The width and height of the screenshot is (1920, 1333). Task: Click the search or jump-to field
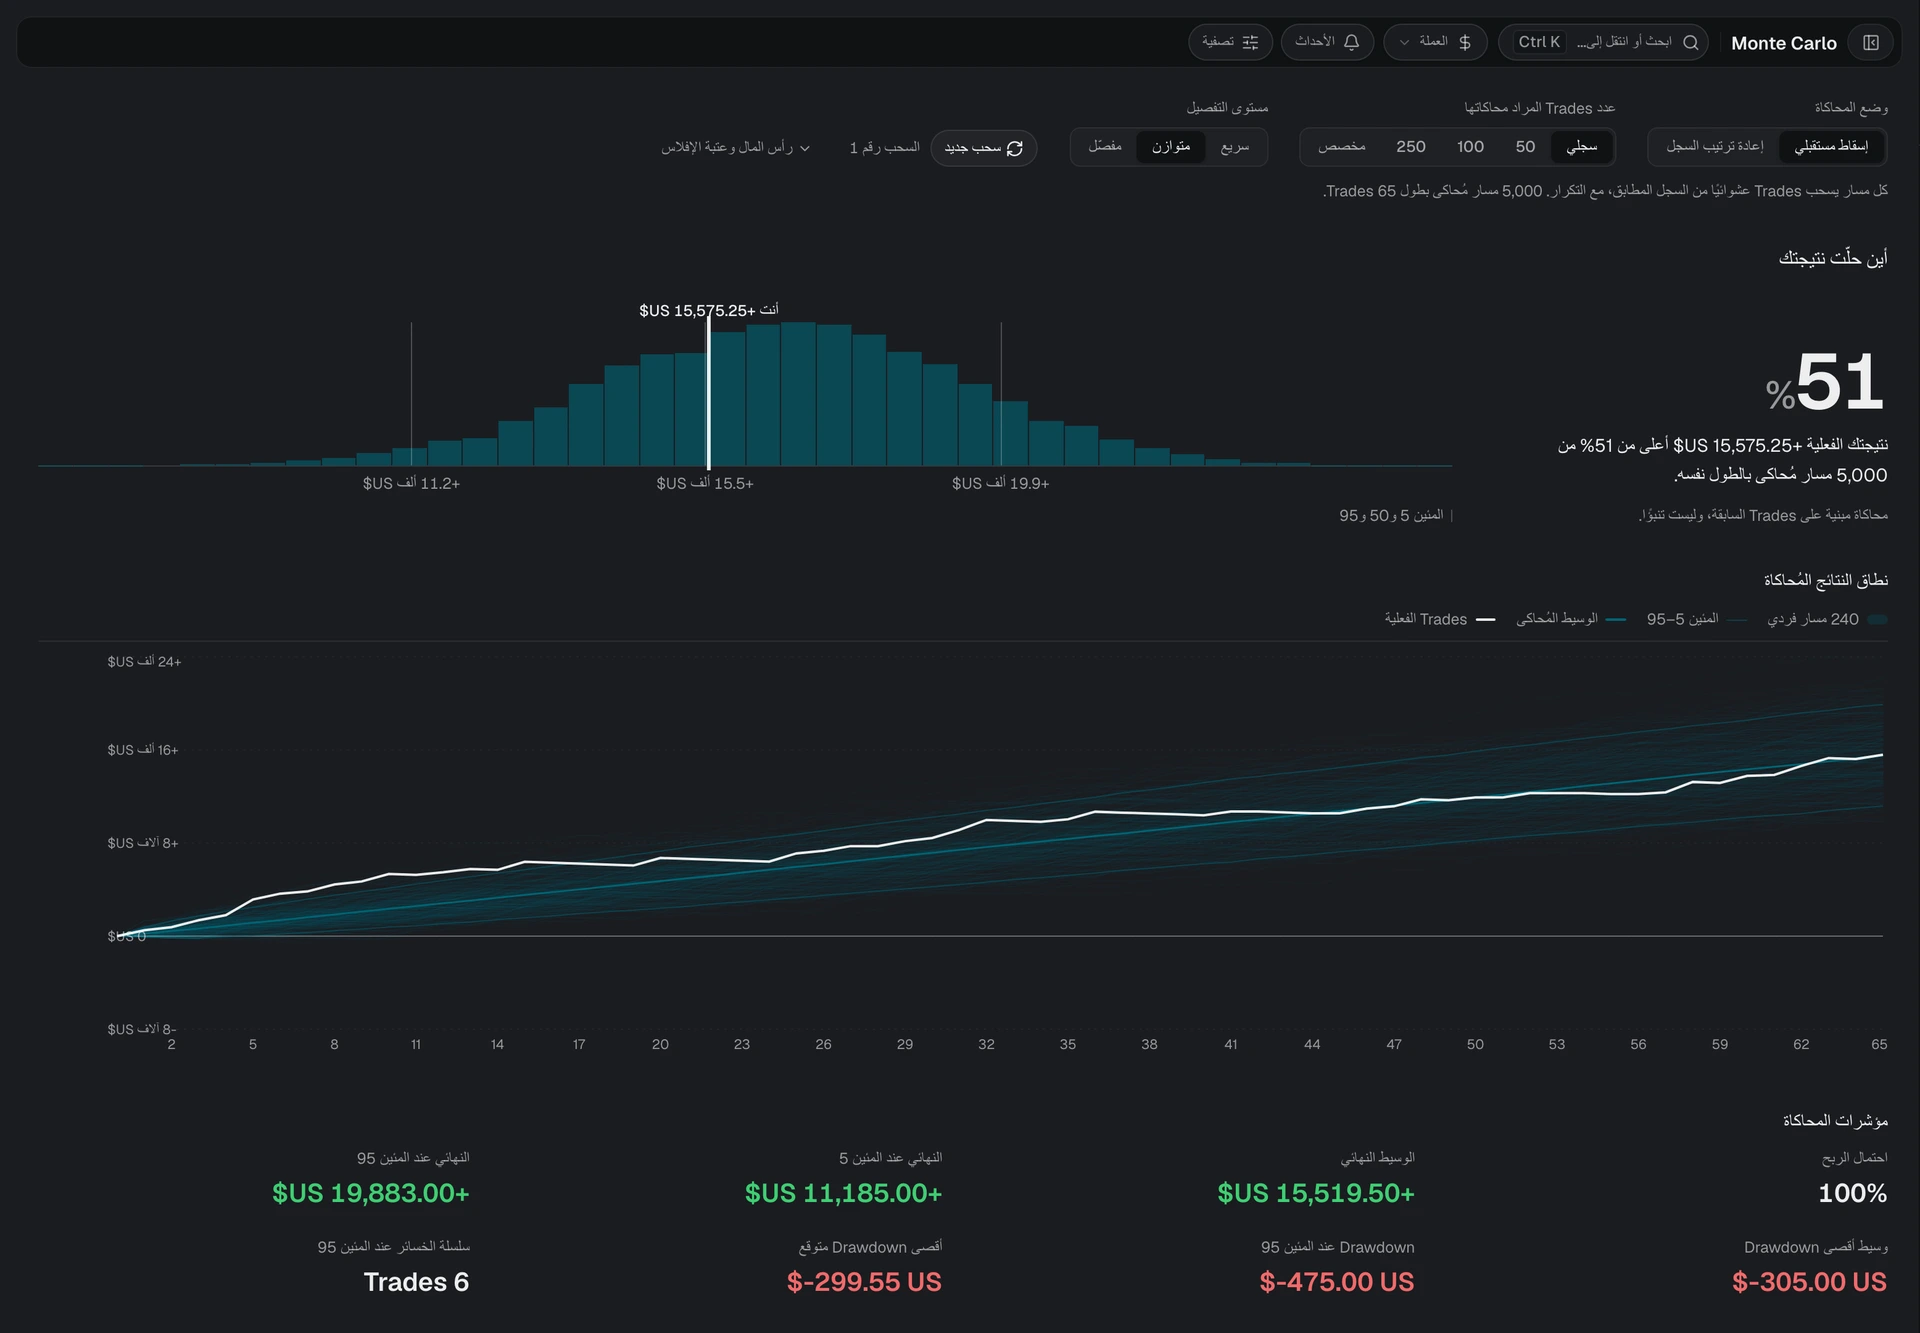tap(1603, 43)
